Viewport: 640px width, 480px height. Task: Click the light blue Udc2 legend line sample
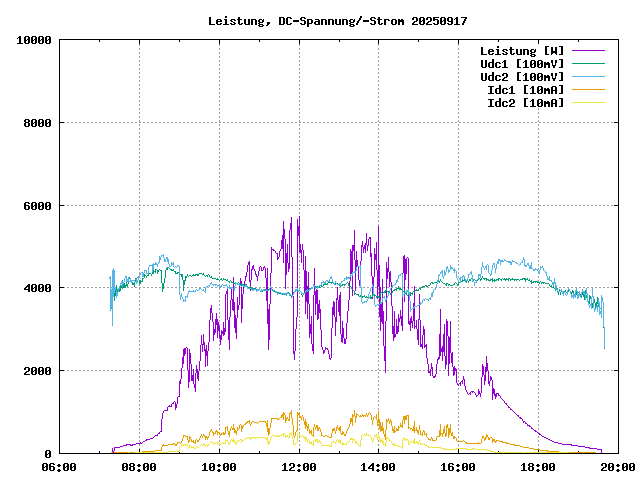coord(589,76)
